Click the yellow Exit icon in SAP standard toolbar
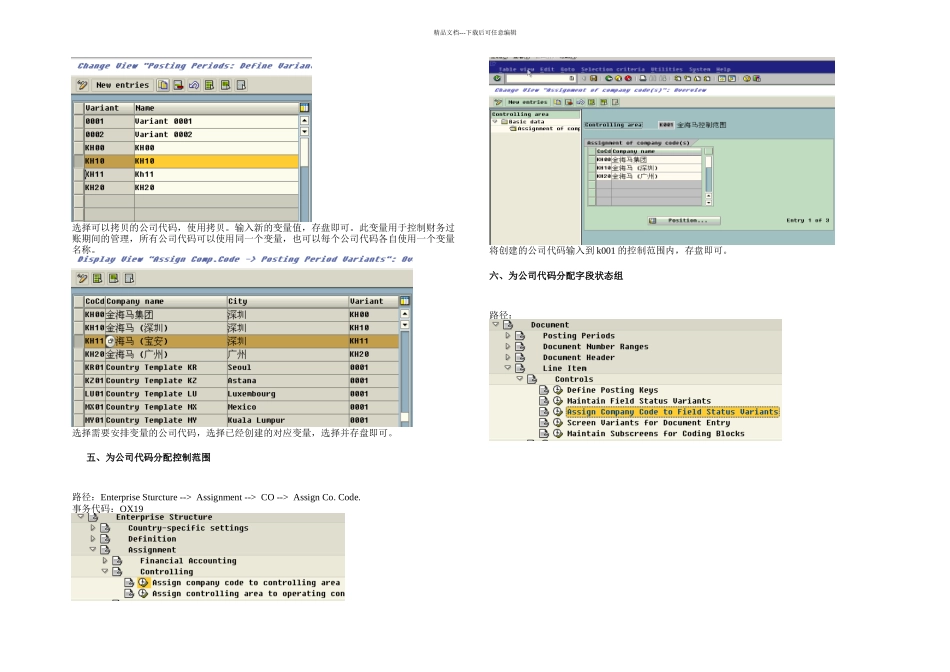The image size is (950, 672). 619,78
